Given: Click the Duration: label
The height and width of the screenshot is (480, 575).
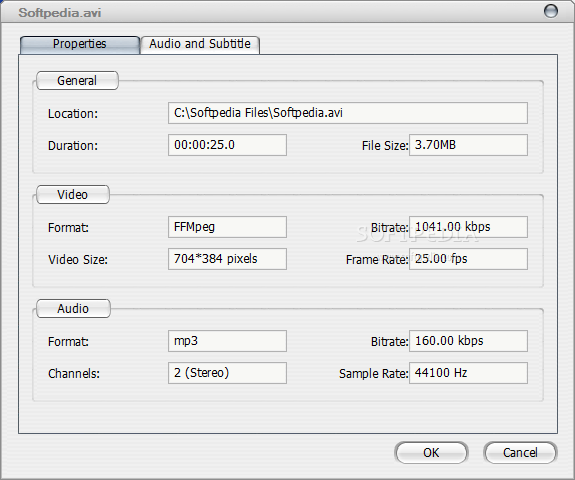Looking at the screenshot, I should [x=73, y=146].
